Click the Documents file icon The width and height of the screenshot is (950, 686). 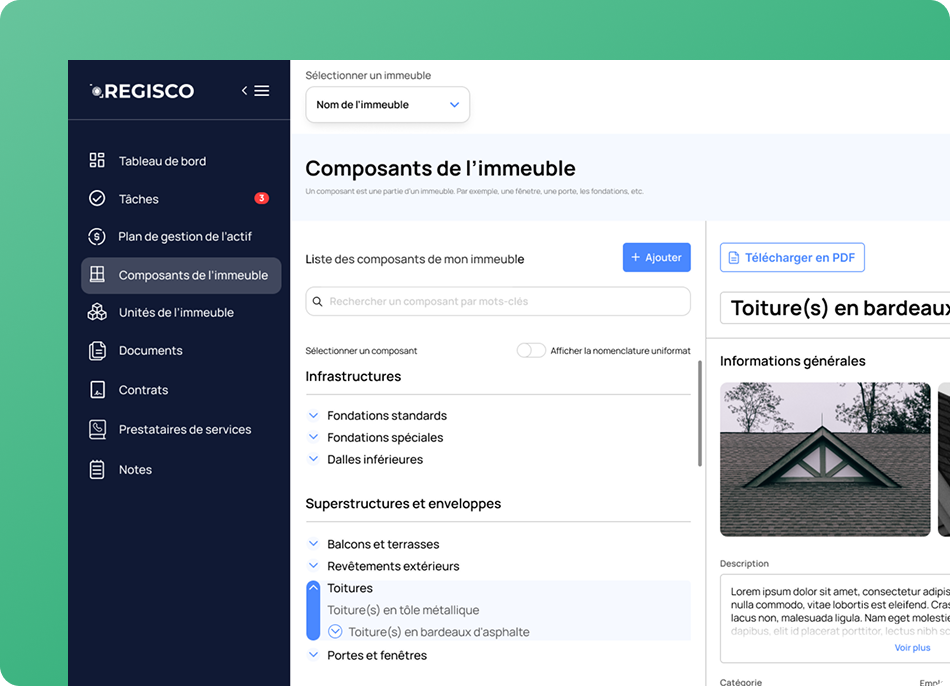click(x=97, y=350)
